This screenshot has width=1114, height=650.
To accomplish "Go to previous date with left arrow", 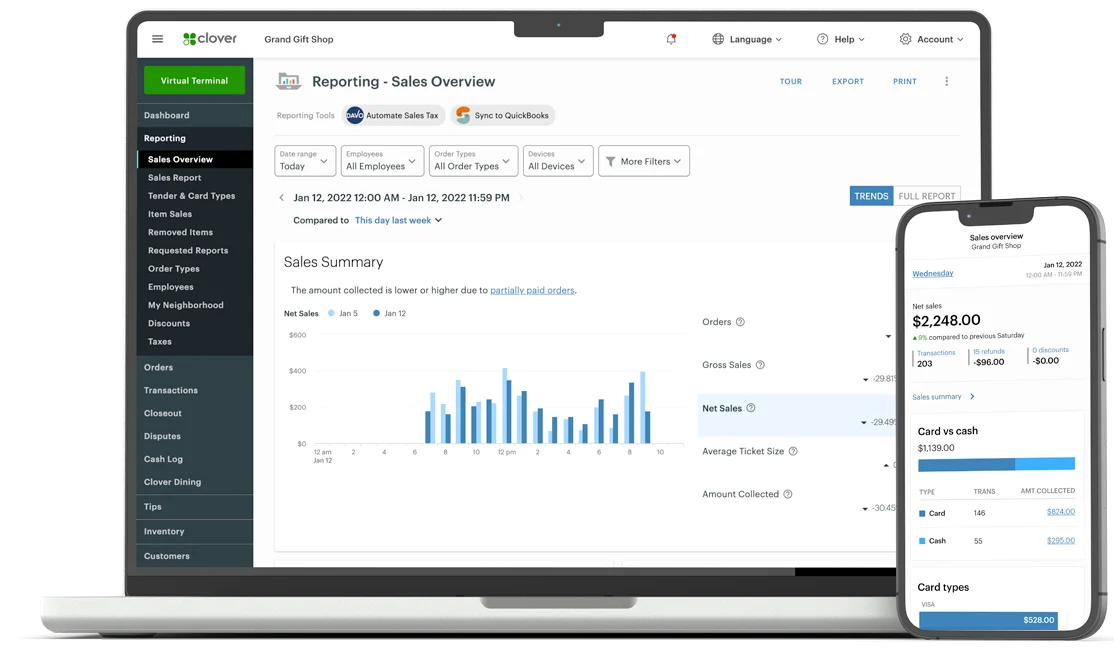I will coord(281,198).
